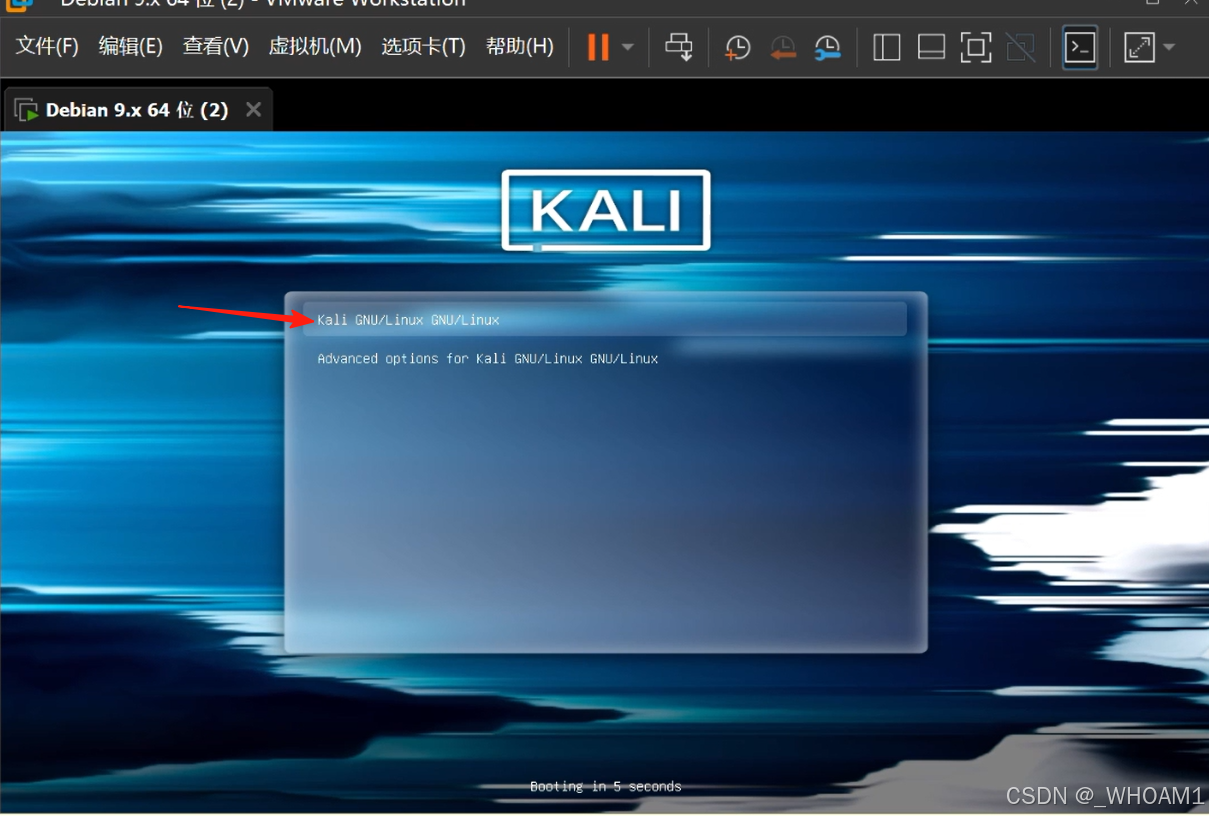Revert to the previous snapshot icon
1209x816 pixels.
782,47
